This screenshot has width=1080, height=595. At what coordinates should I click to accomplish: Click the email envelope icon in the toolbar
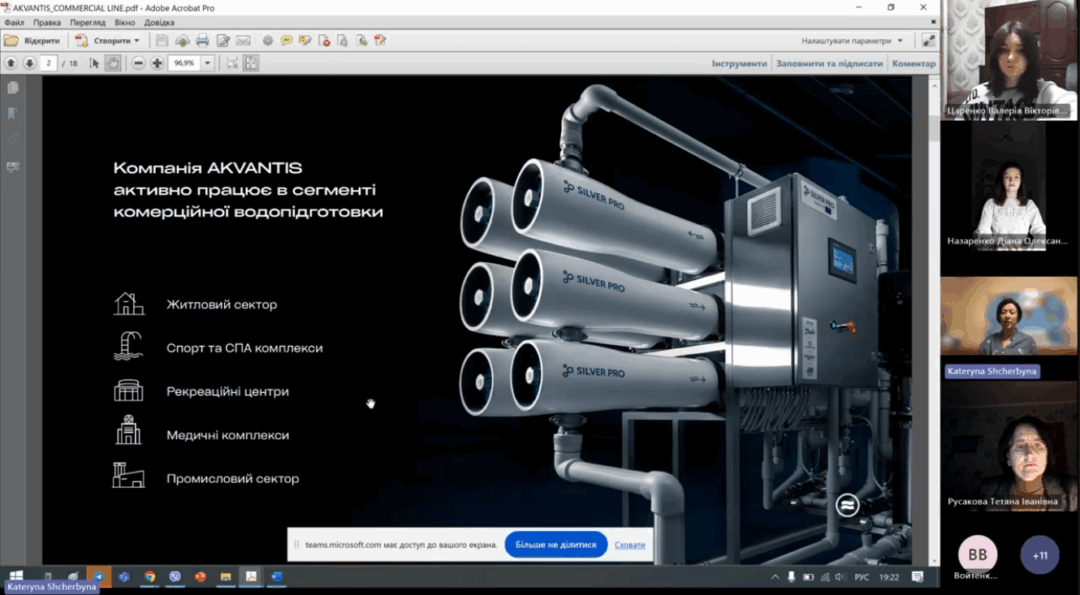(x=243, y=41)
